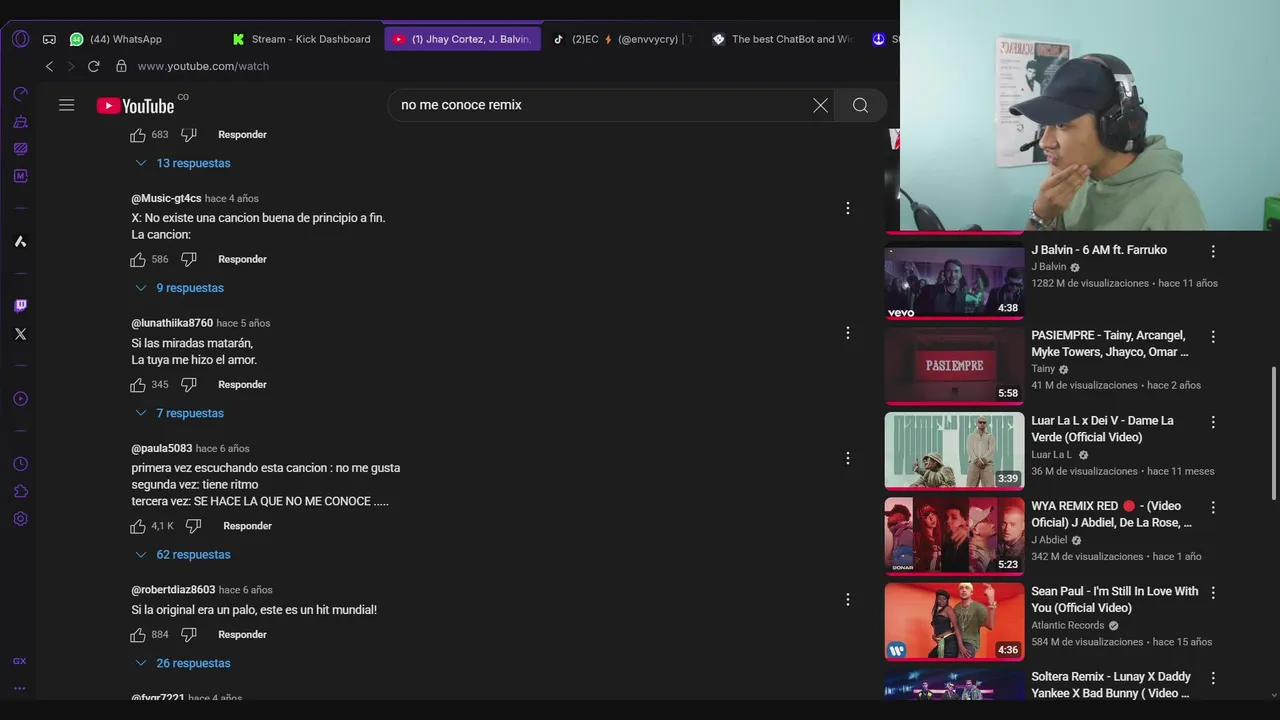
Task: Like @robertdiaz8603 comment with 884 likes
Action: tap(138, 634)
